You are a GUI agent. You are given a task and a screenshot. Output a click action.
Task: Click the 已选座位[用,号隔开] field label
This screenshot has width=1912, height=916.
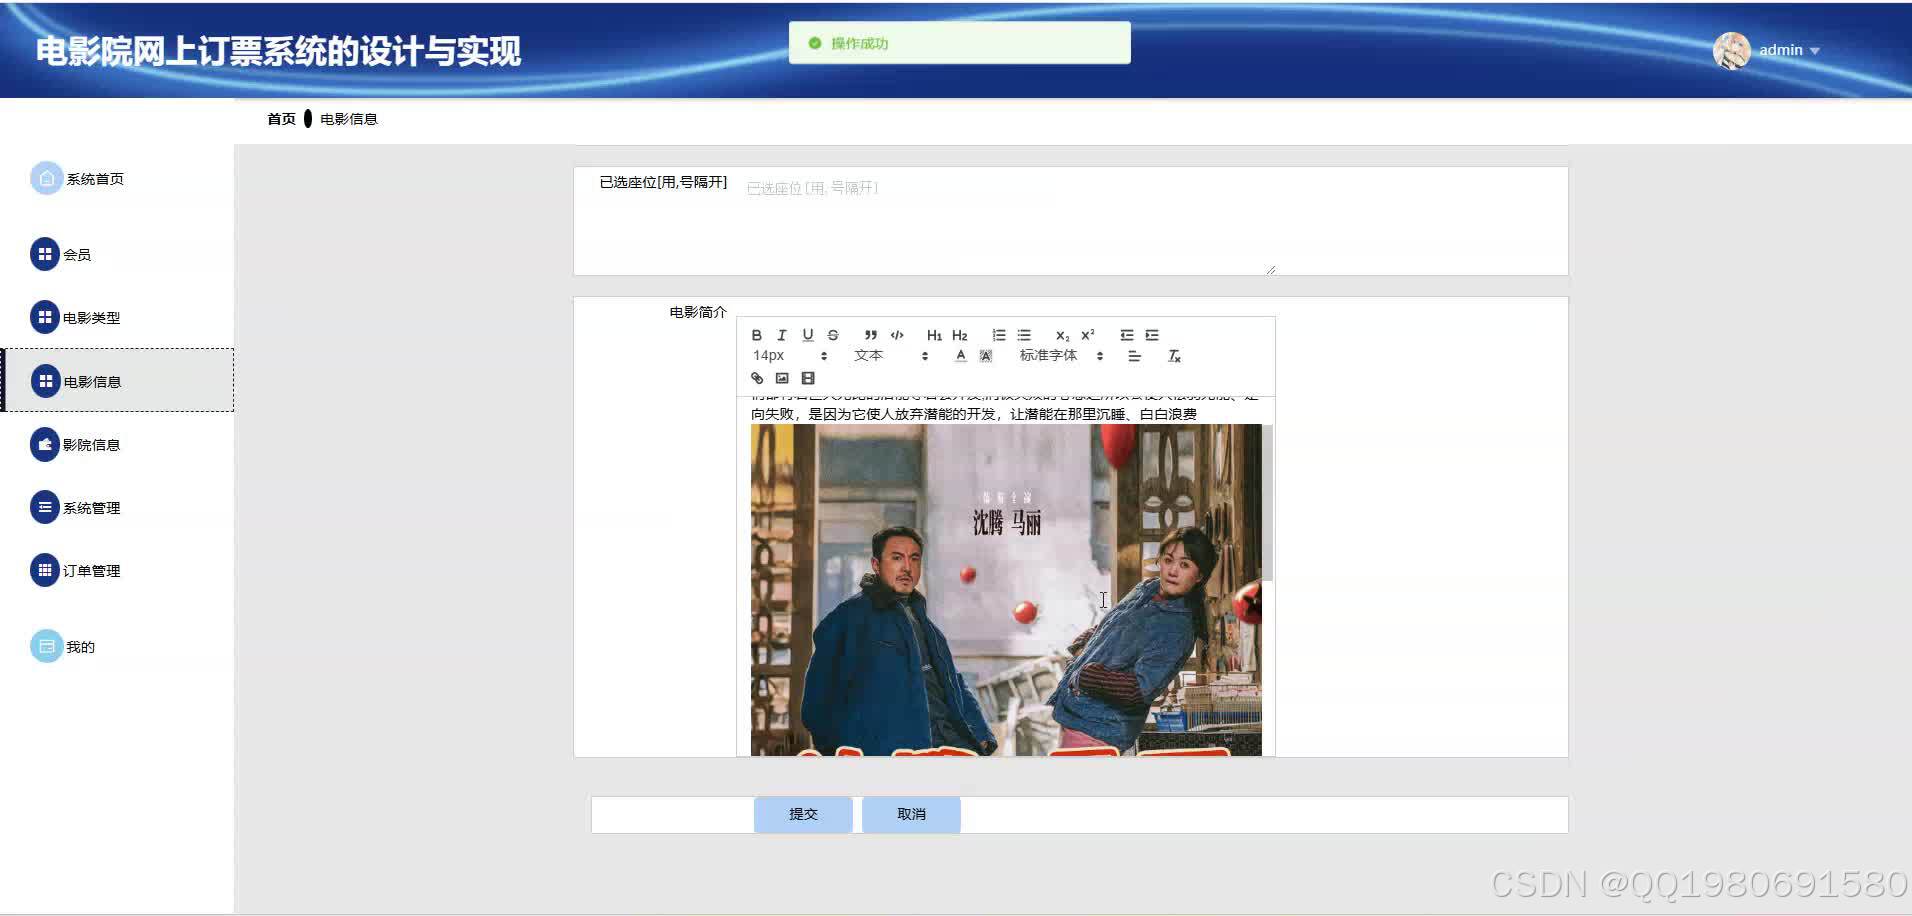point(663,182)
